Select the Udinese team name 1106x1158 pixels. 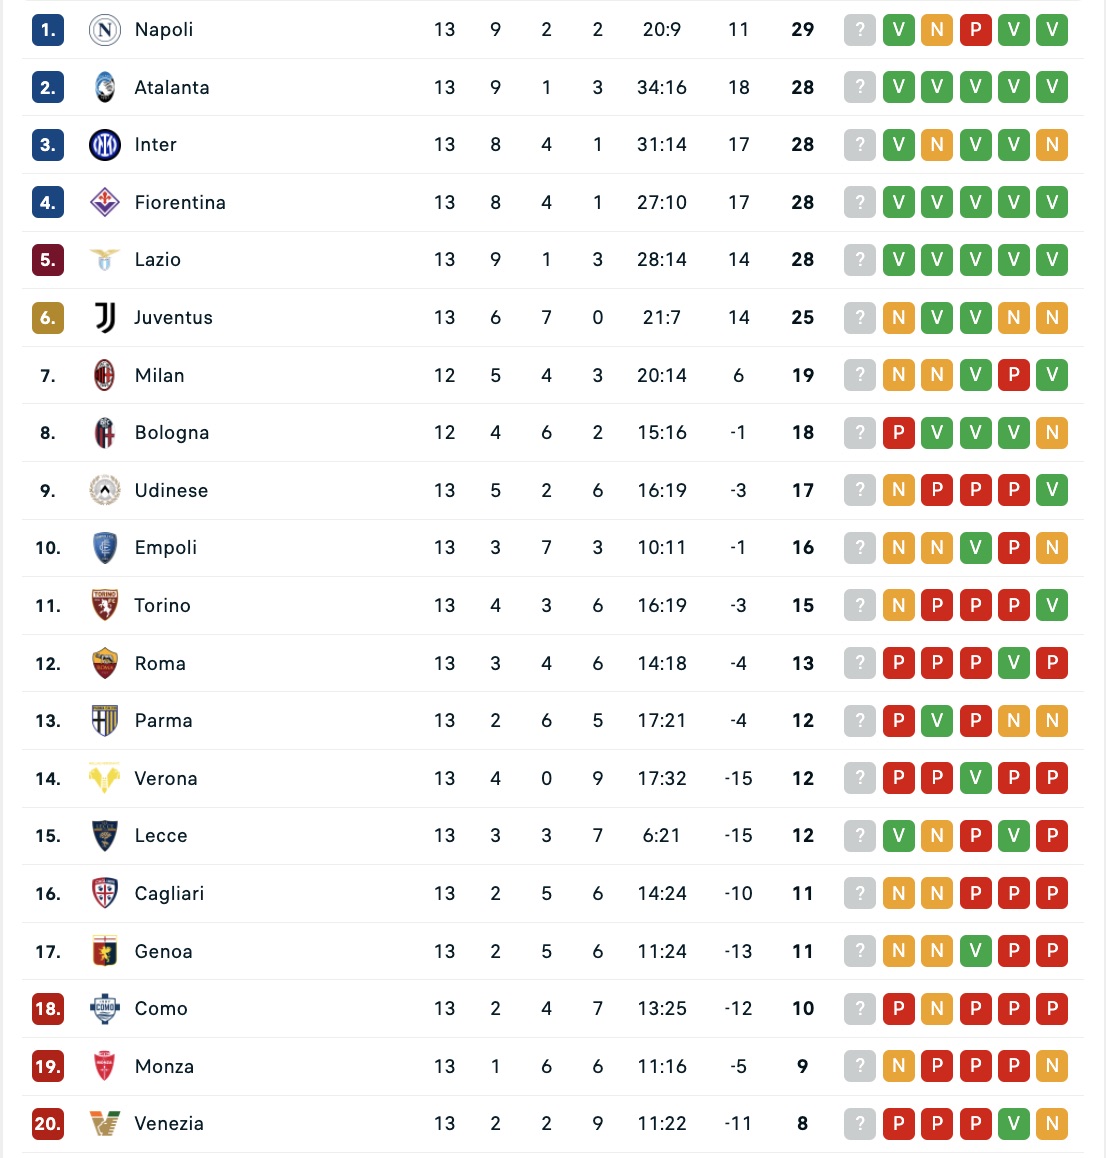click(x=171, y=491)
